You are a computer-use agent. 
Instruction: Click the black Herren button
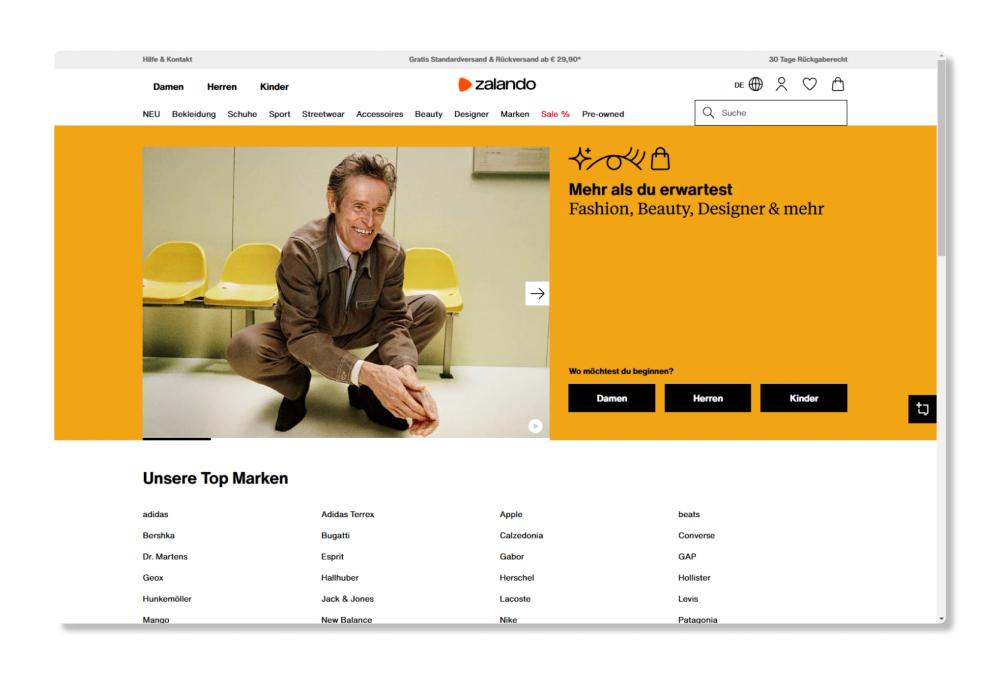(708, 398)
